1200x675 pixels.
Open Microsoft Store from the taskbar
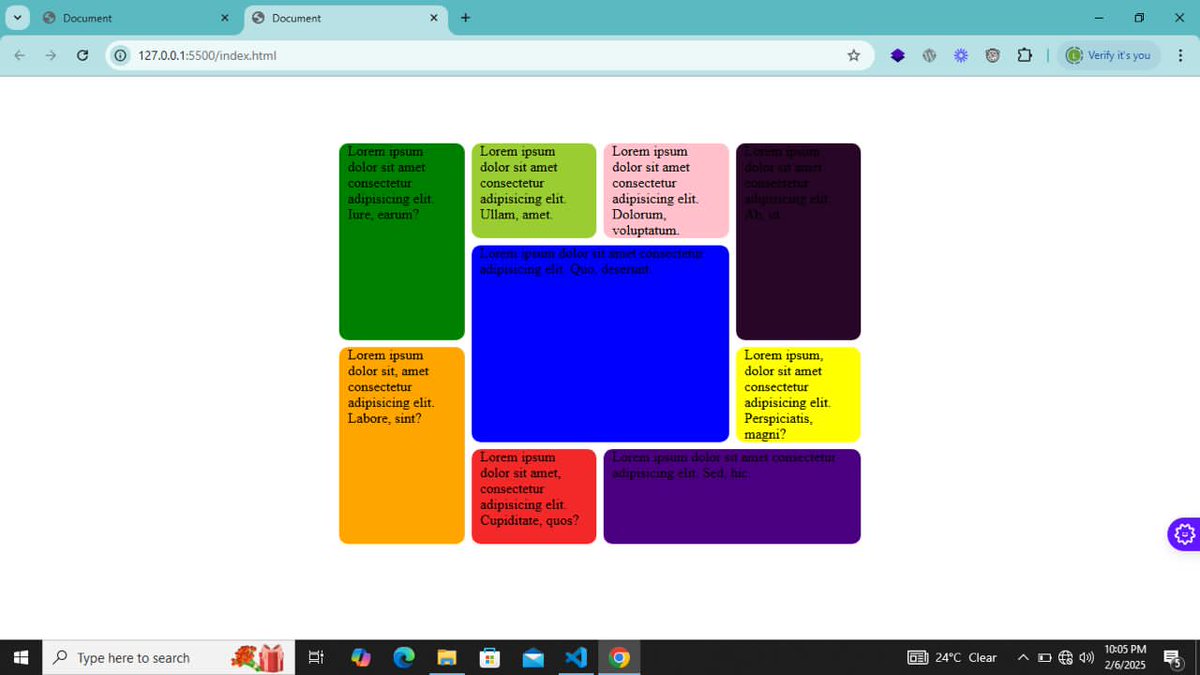(x=490, y=657)
